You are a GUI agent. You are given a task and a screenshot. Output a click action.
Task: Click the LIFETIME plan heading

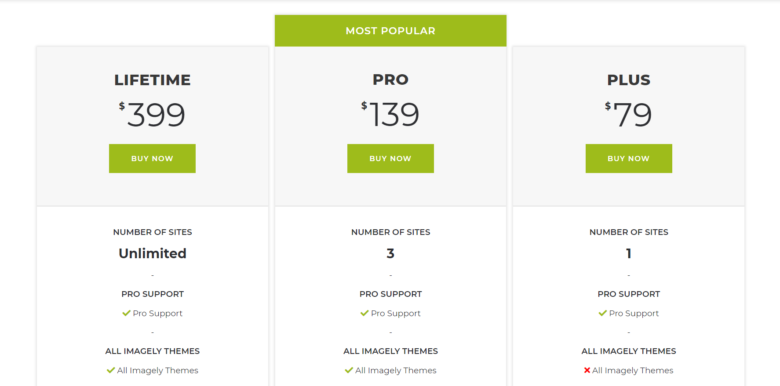coord(152,80)
